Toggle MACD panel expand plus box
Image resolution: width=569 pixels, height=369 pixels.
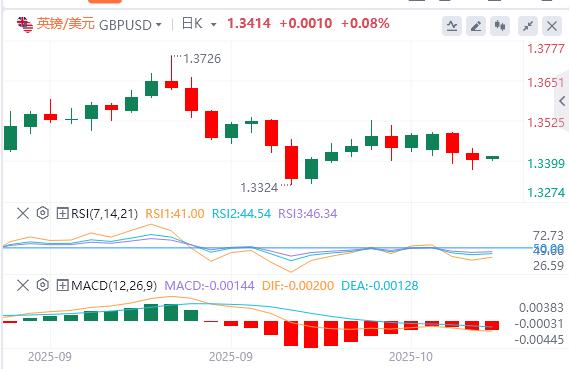click(x=62, y=286)
